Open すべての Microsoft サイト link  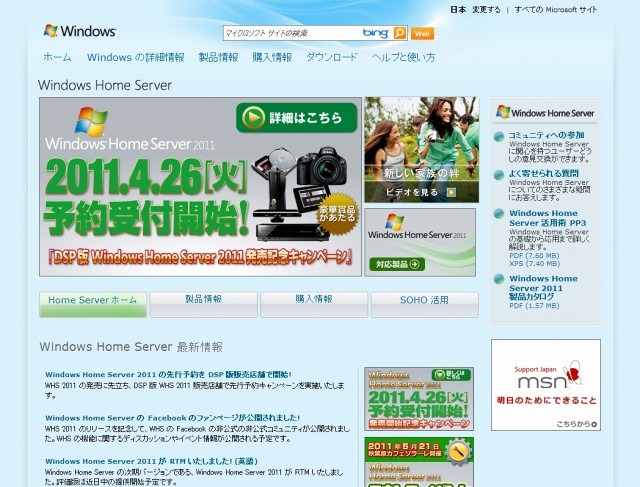(556, 10)
